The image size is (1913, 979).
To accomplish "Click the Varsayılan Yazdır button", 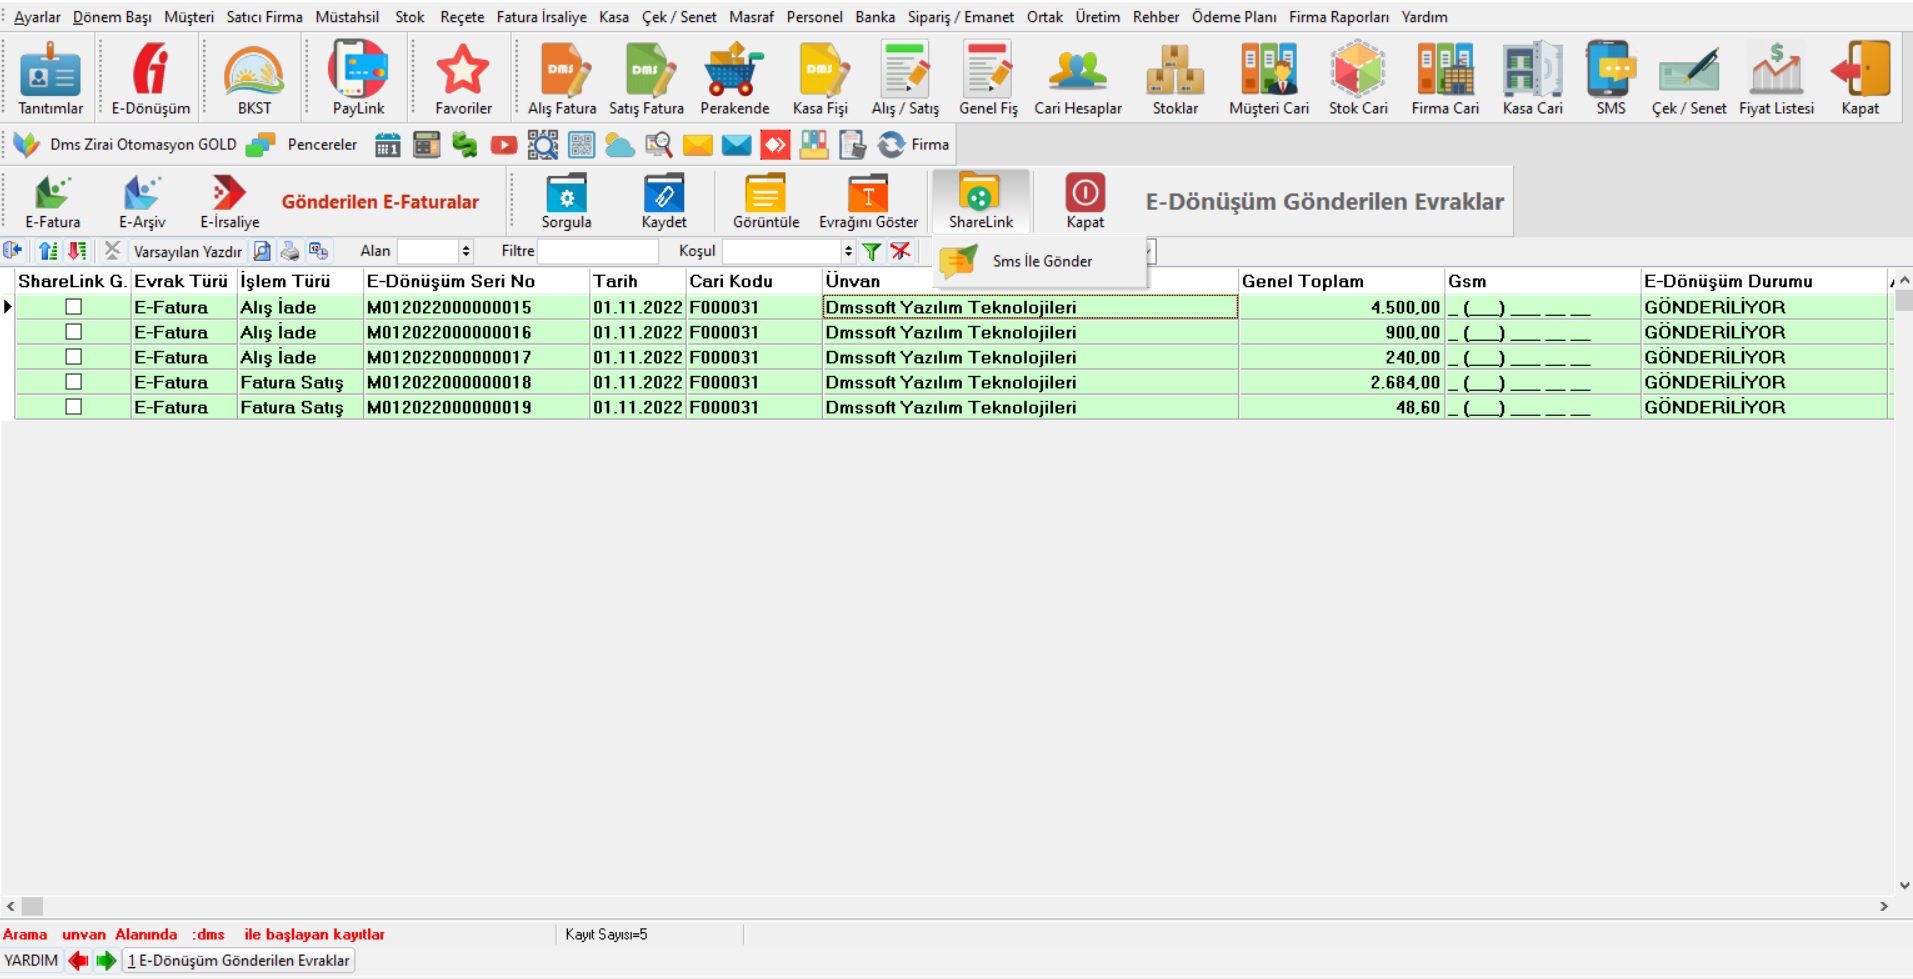I will pos(187,251).
